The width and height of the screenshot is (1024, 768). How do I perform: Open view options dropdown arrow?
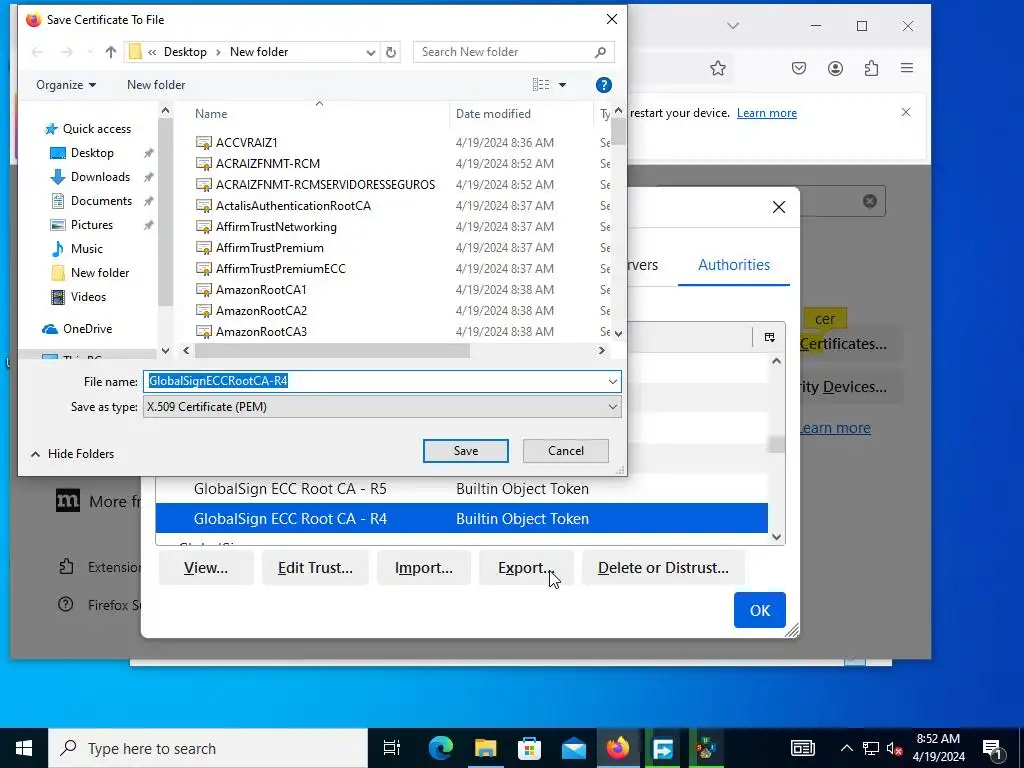click(562, 85)
